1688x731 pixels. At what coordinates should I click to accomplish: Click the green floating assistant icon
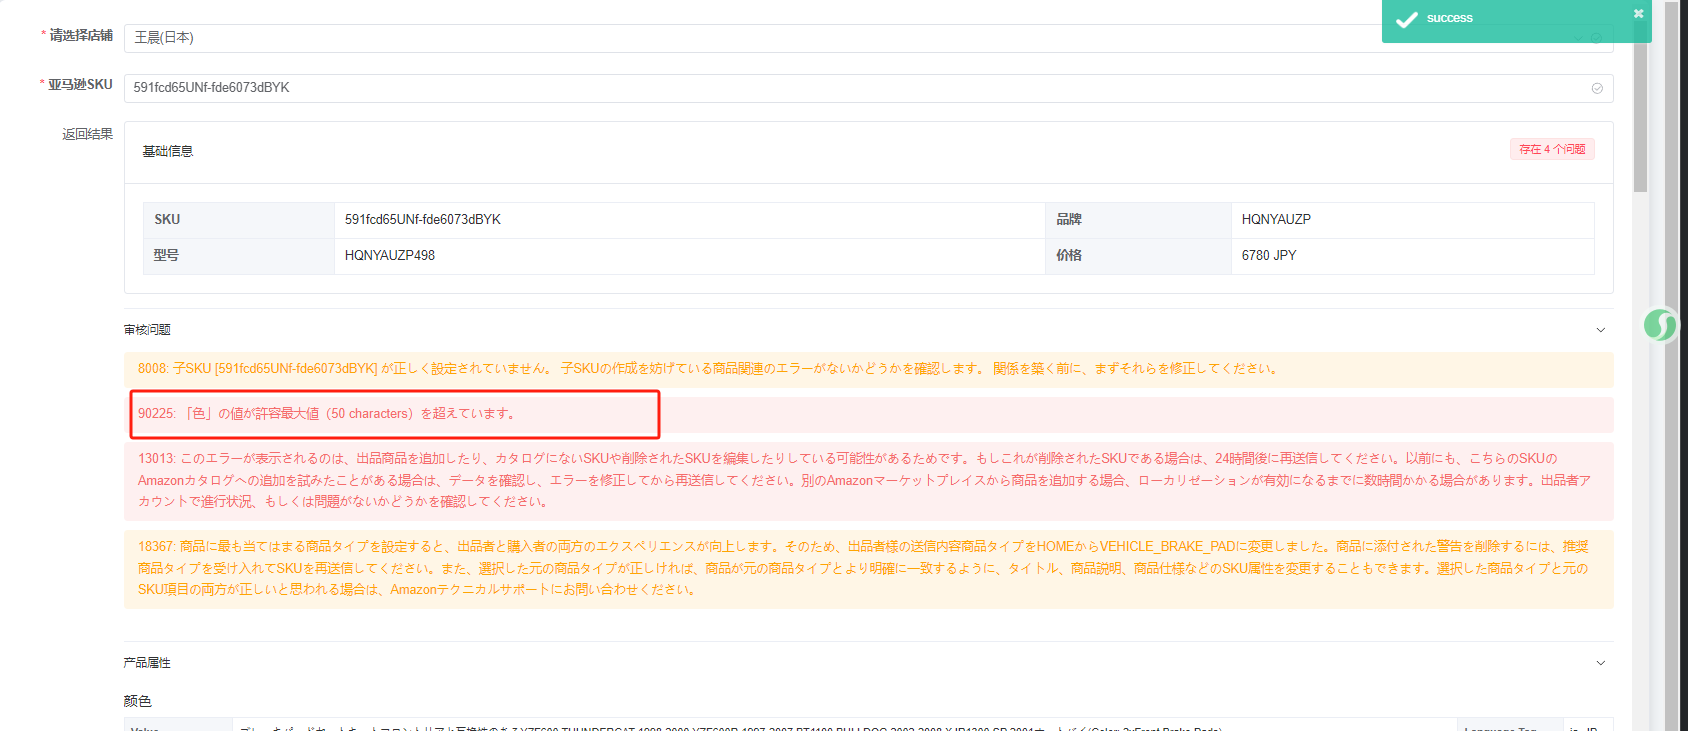pyautogui.click(x=1660, y=325)
